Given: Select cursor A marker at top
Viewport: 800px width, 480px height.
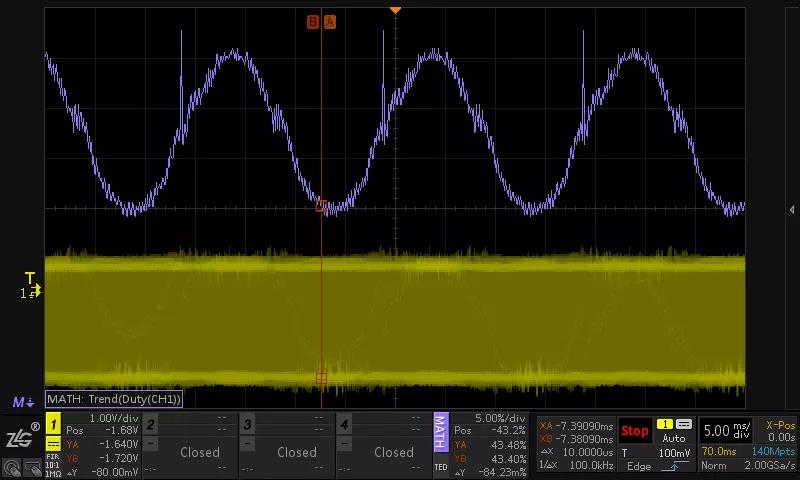Looking at the screenshot, I should point(330,21).
